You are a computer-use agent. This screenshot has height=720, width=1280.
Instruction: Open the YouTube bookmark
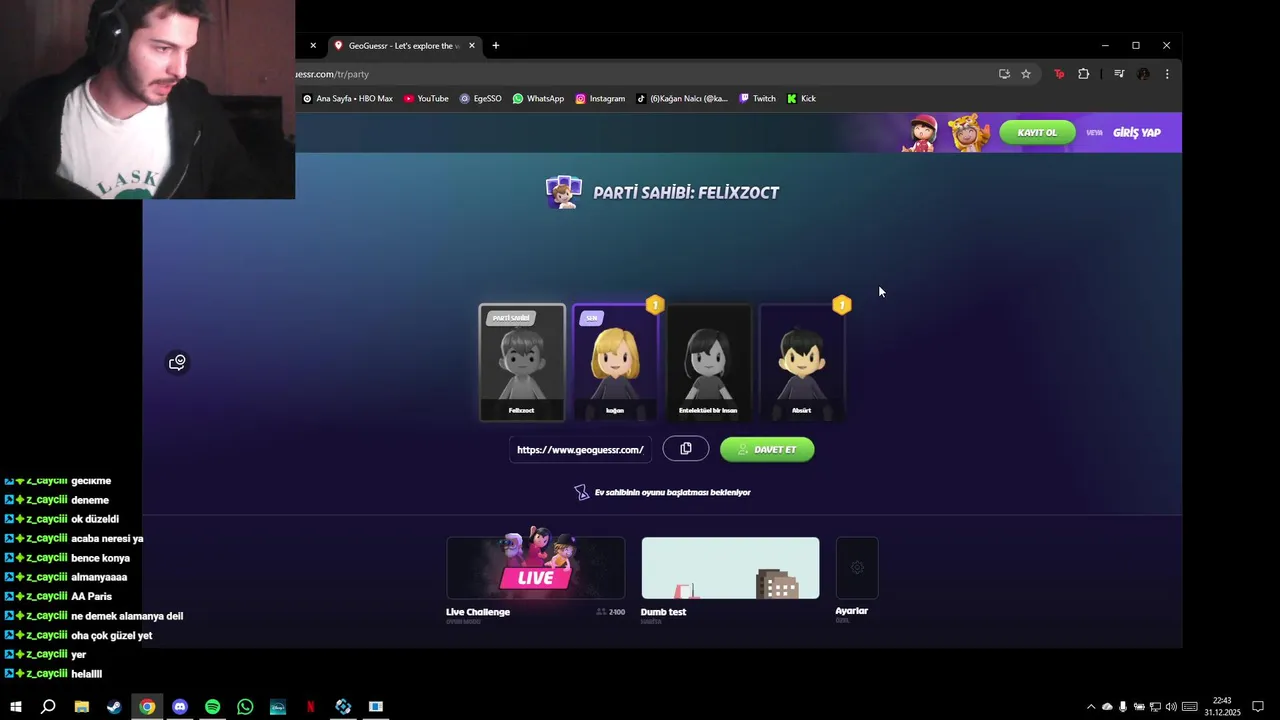[x=426, y=99]
